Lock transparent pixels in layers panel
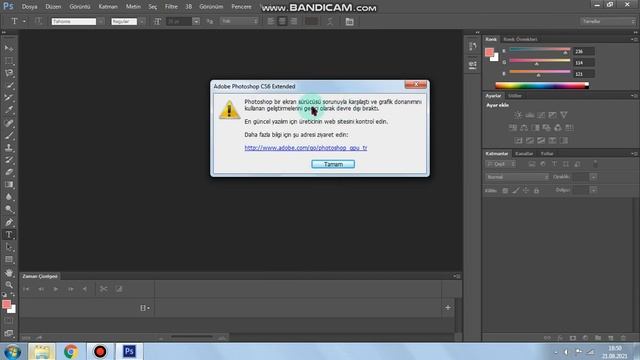Image resolution: width=640 pixels, height=360 pixels. 505,191
